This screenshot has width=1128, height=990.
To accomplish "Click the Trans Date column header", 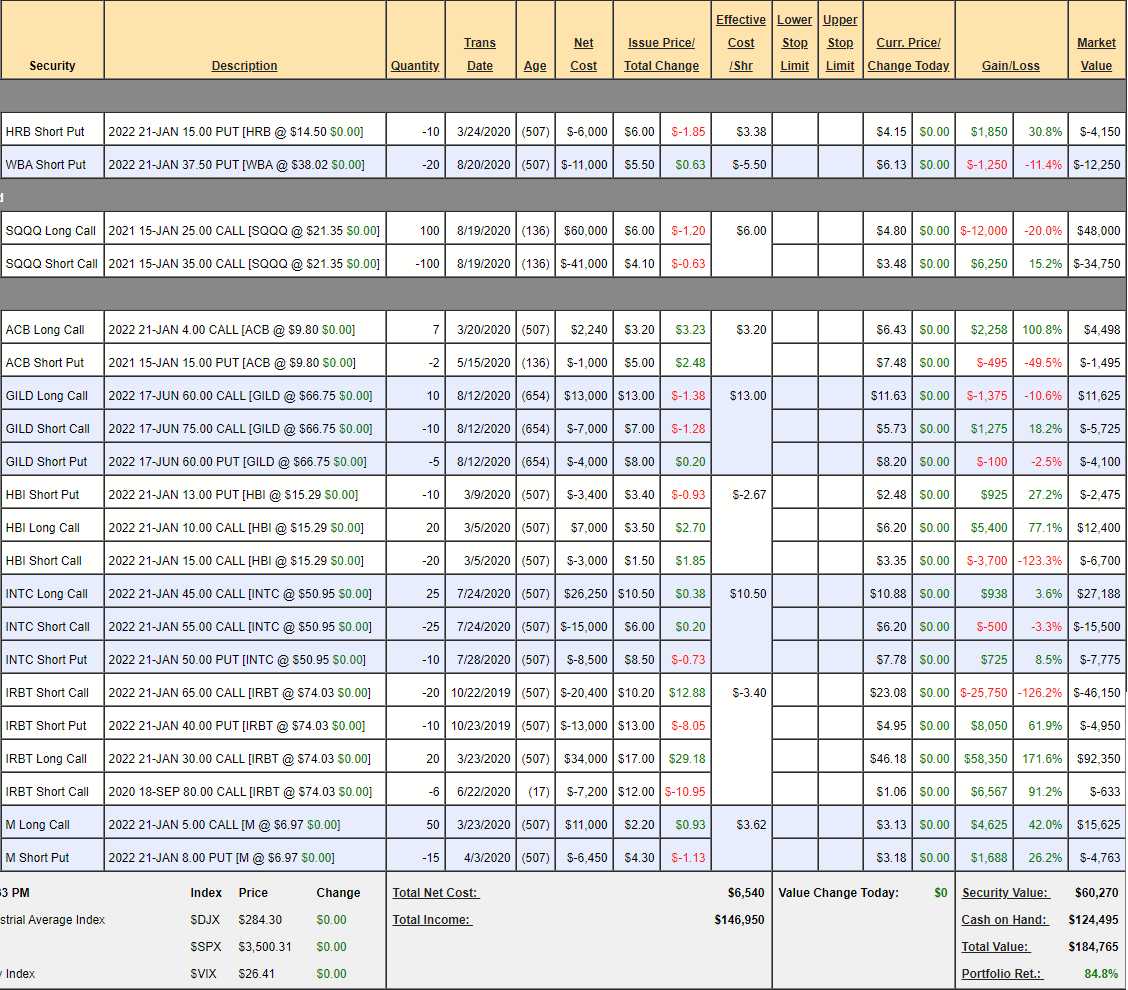I will tap(480, 54).
